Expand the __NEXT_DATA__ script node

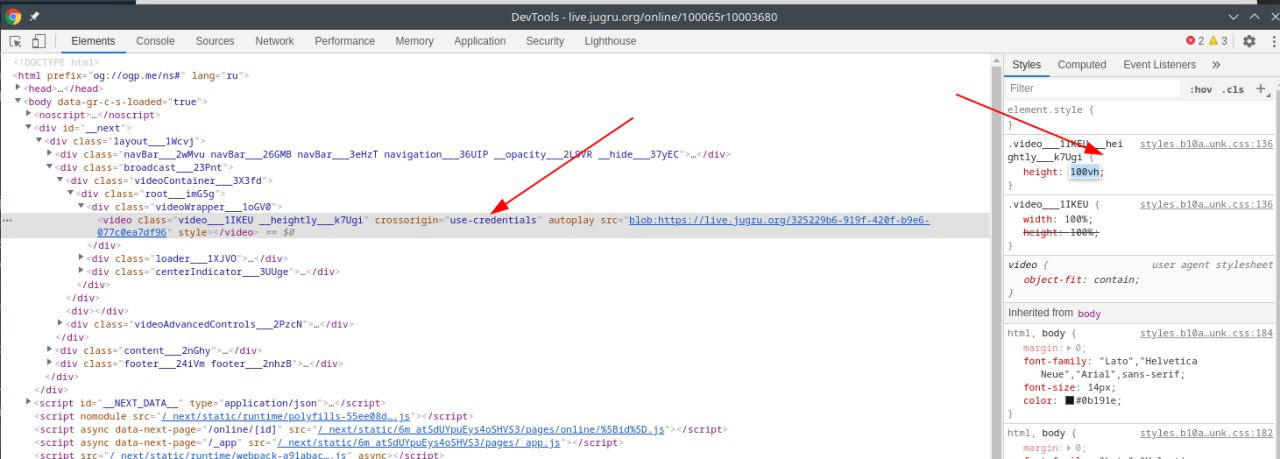pyautogui.click(x=29, y=402)
